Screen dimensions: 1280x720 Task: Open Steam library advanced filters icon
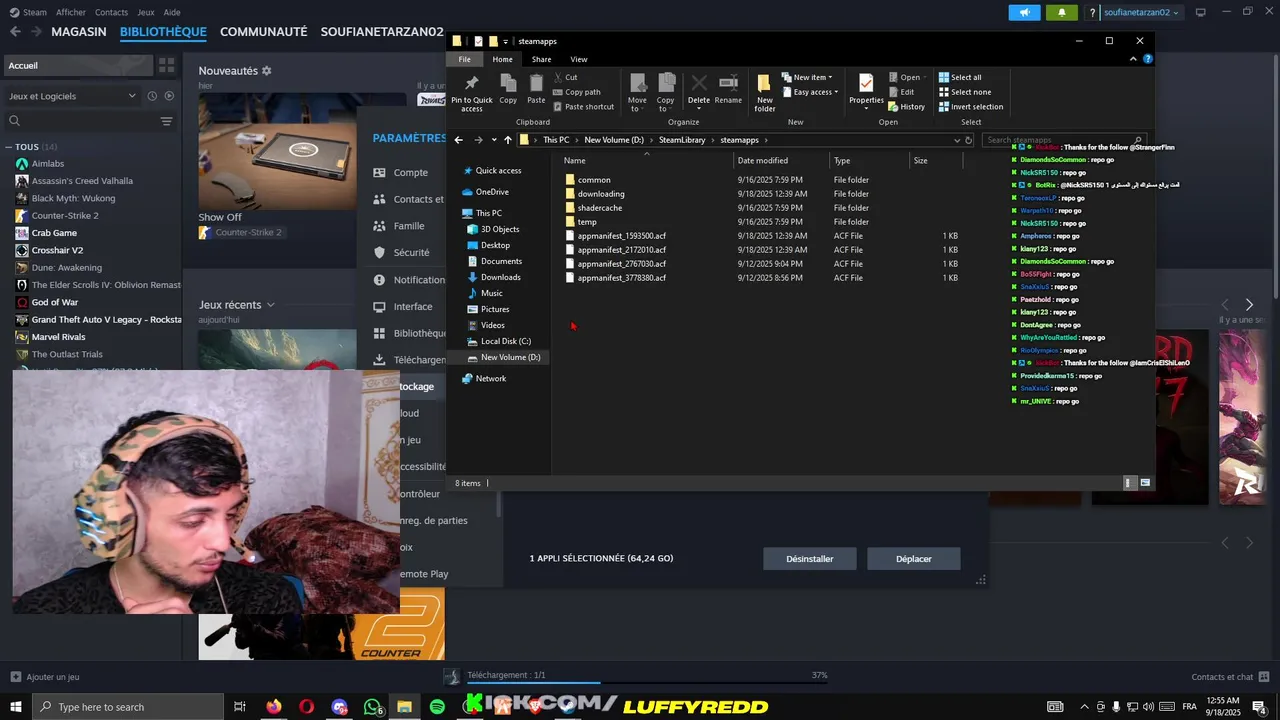pyautogui.click(x=166, y=121)
